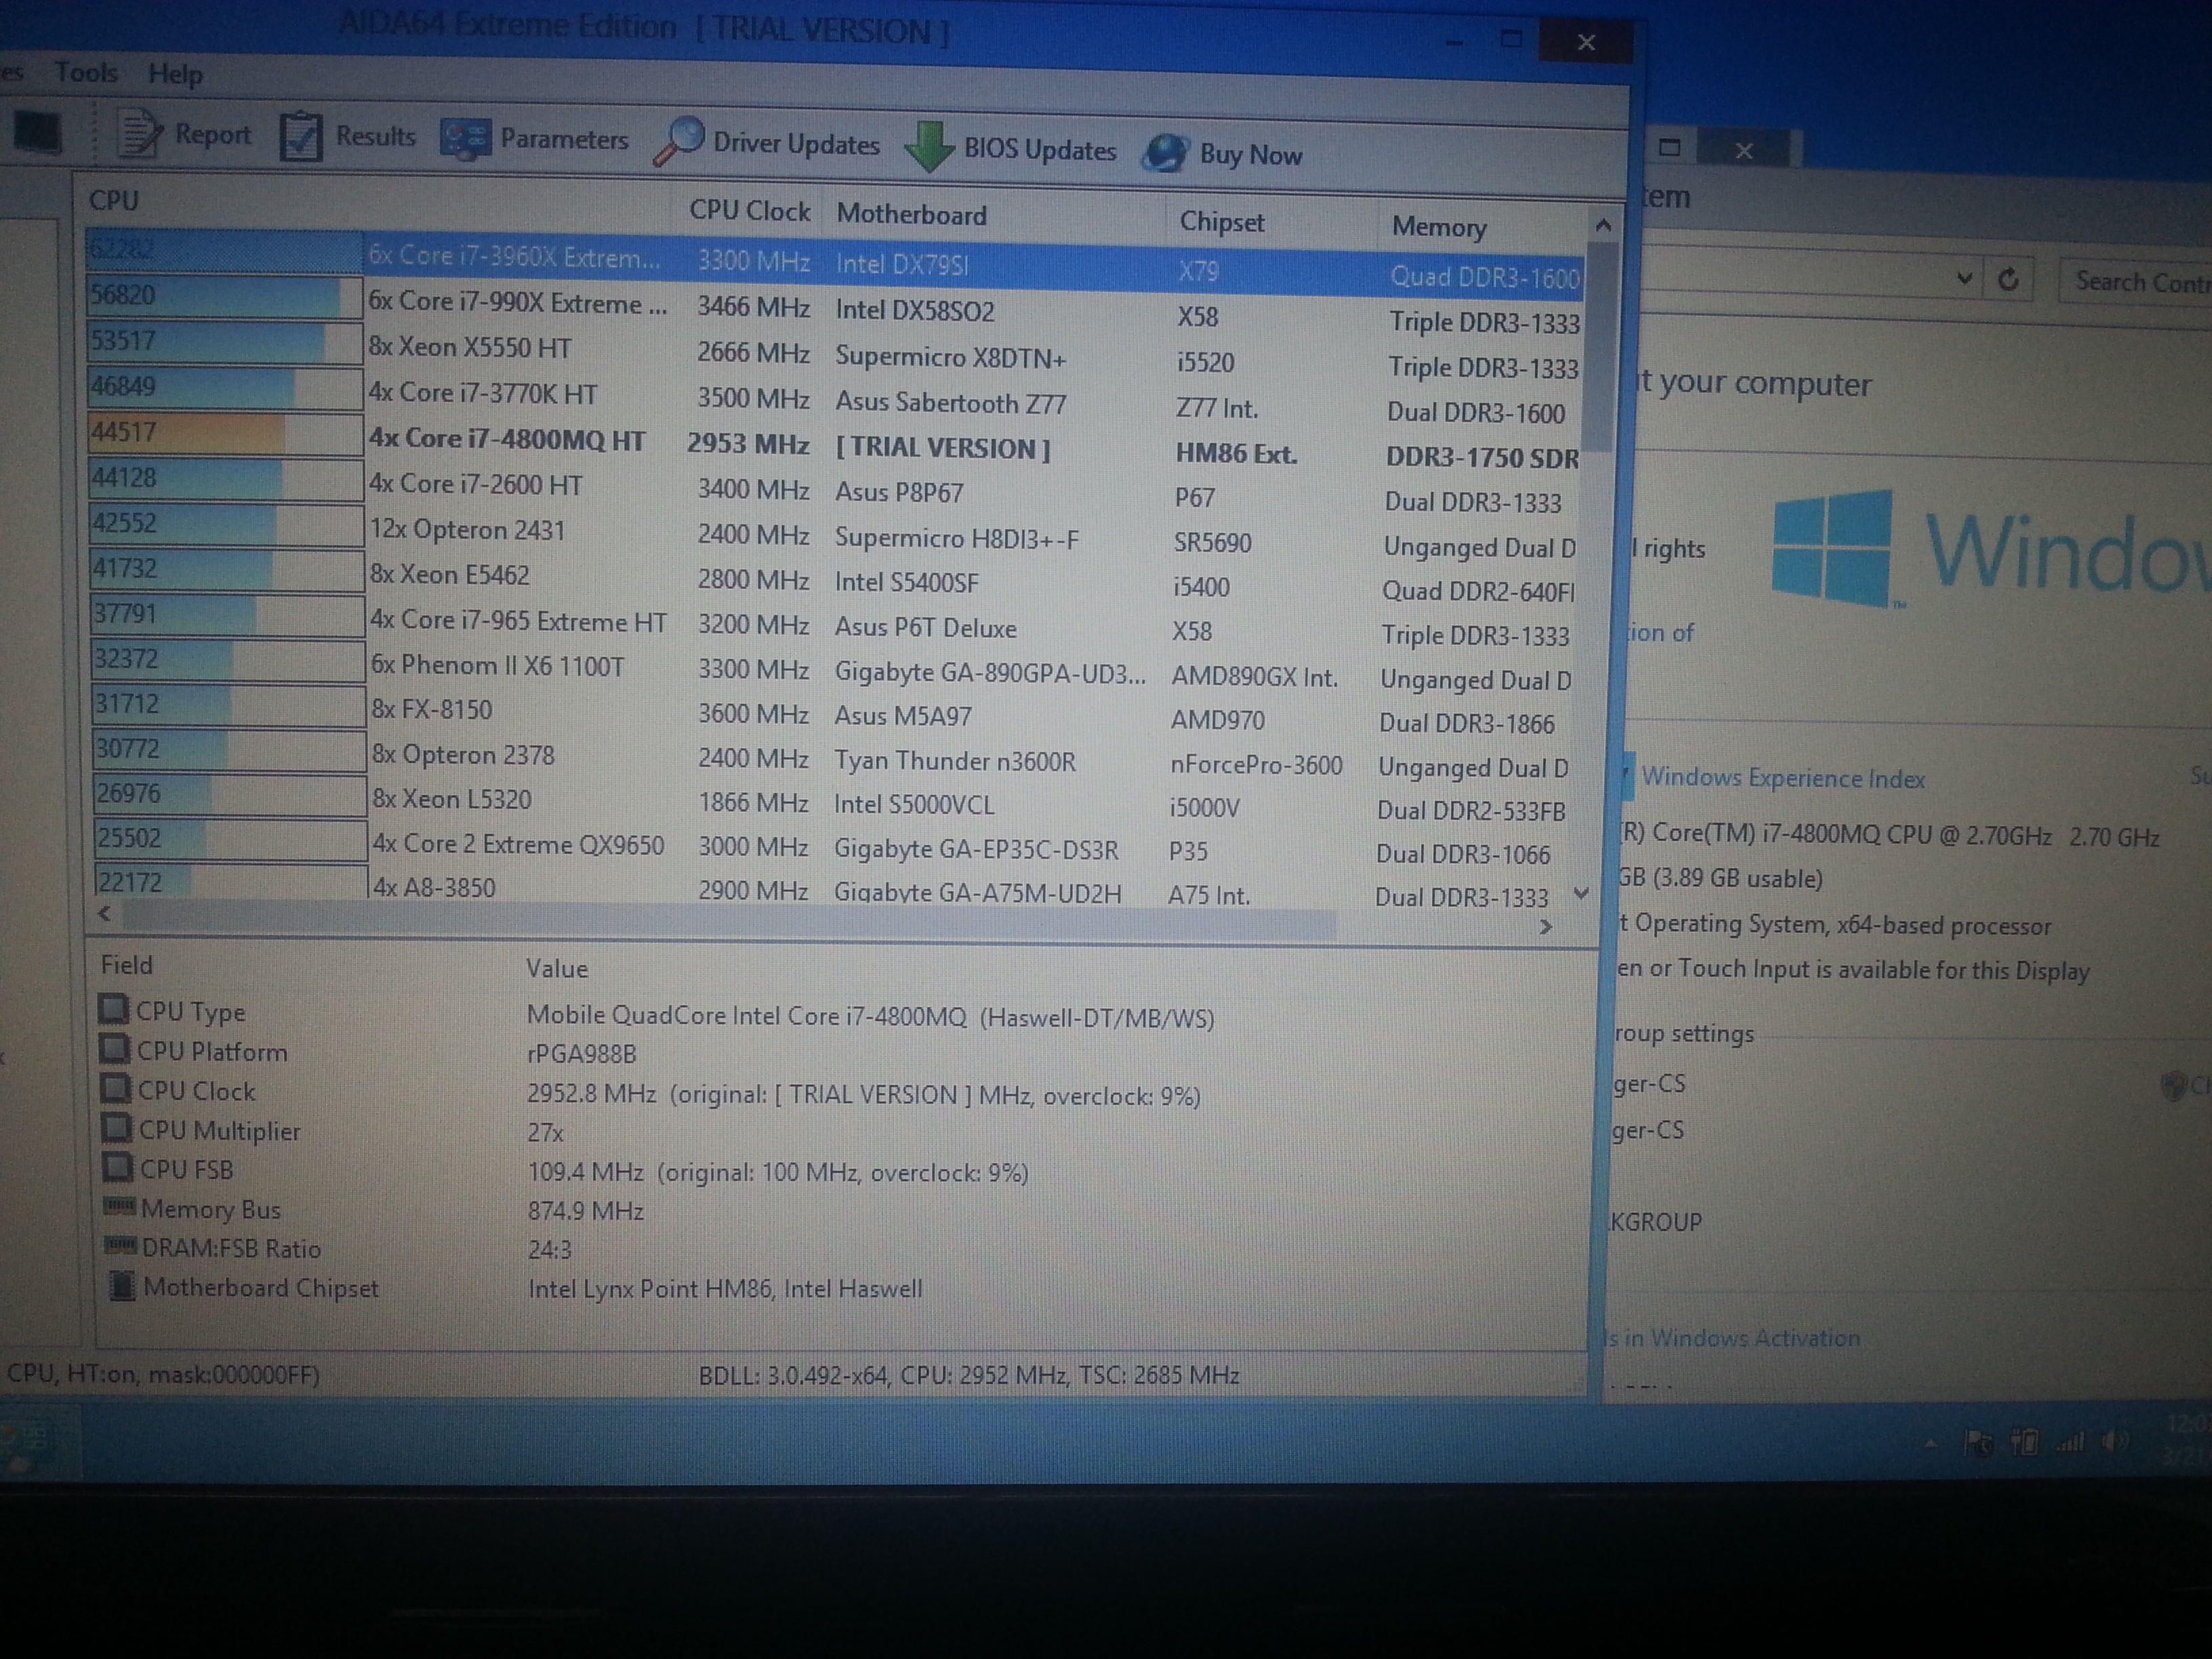Click the Motherboard Chipset field icon
The height and width of the screenshot is (1659, 2212).
tap(122, 1285)
